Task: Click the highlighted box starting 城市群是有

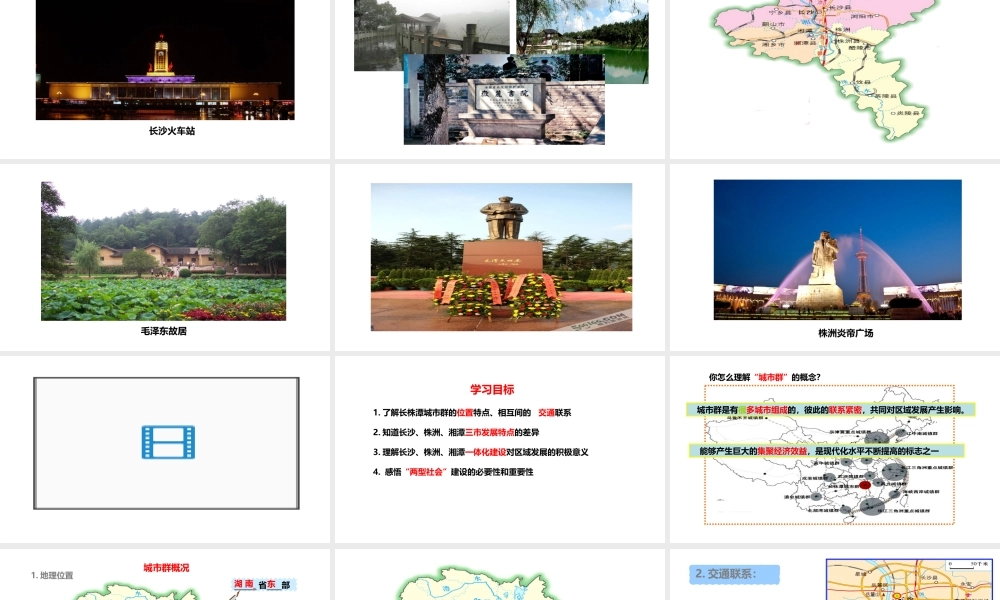Action: coord(831,410)
